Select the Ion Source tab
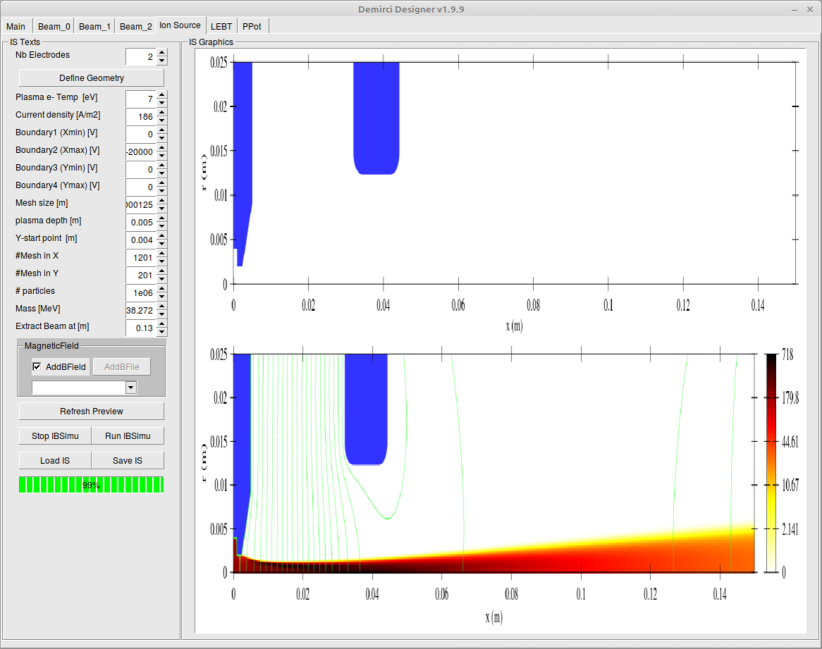 180,25
